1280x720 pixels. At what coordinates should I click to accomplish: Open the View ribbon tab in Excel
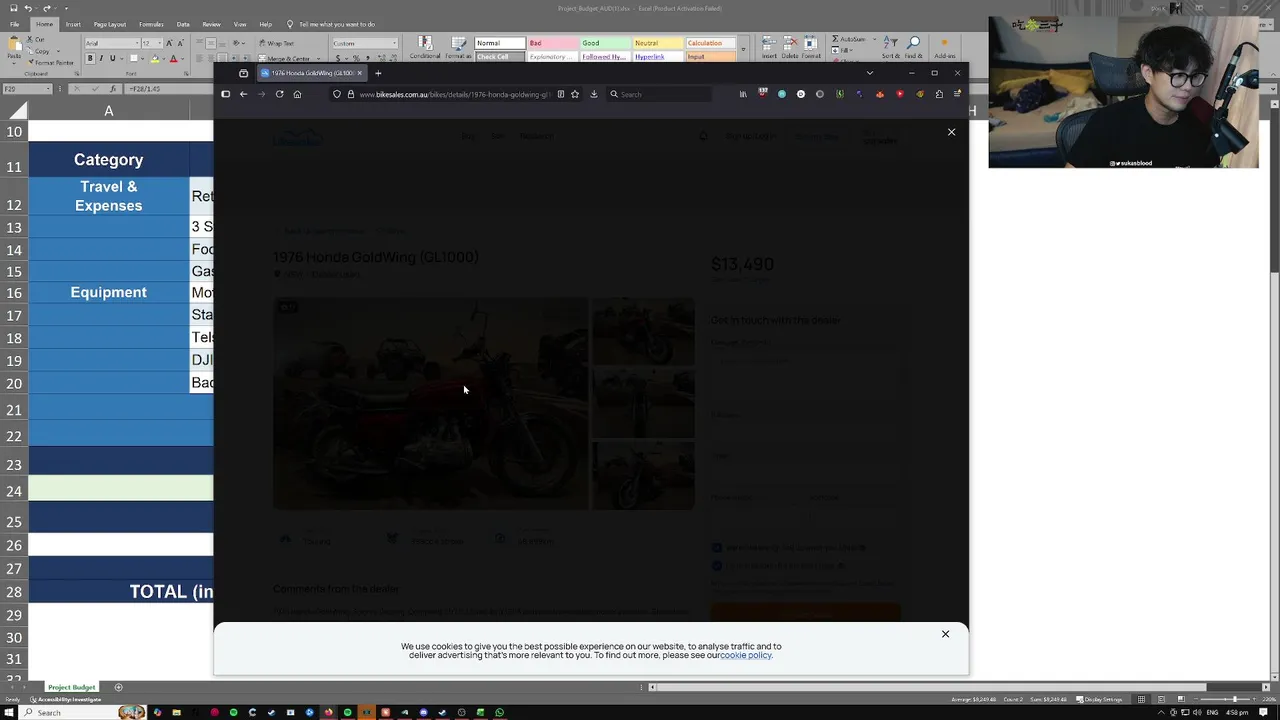coord(240,24)
